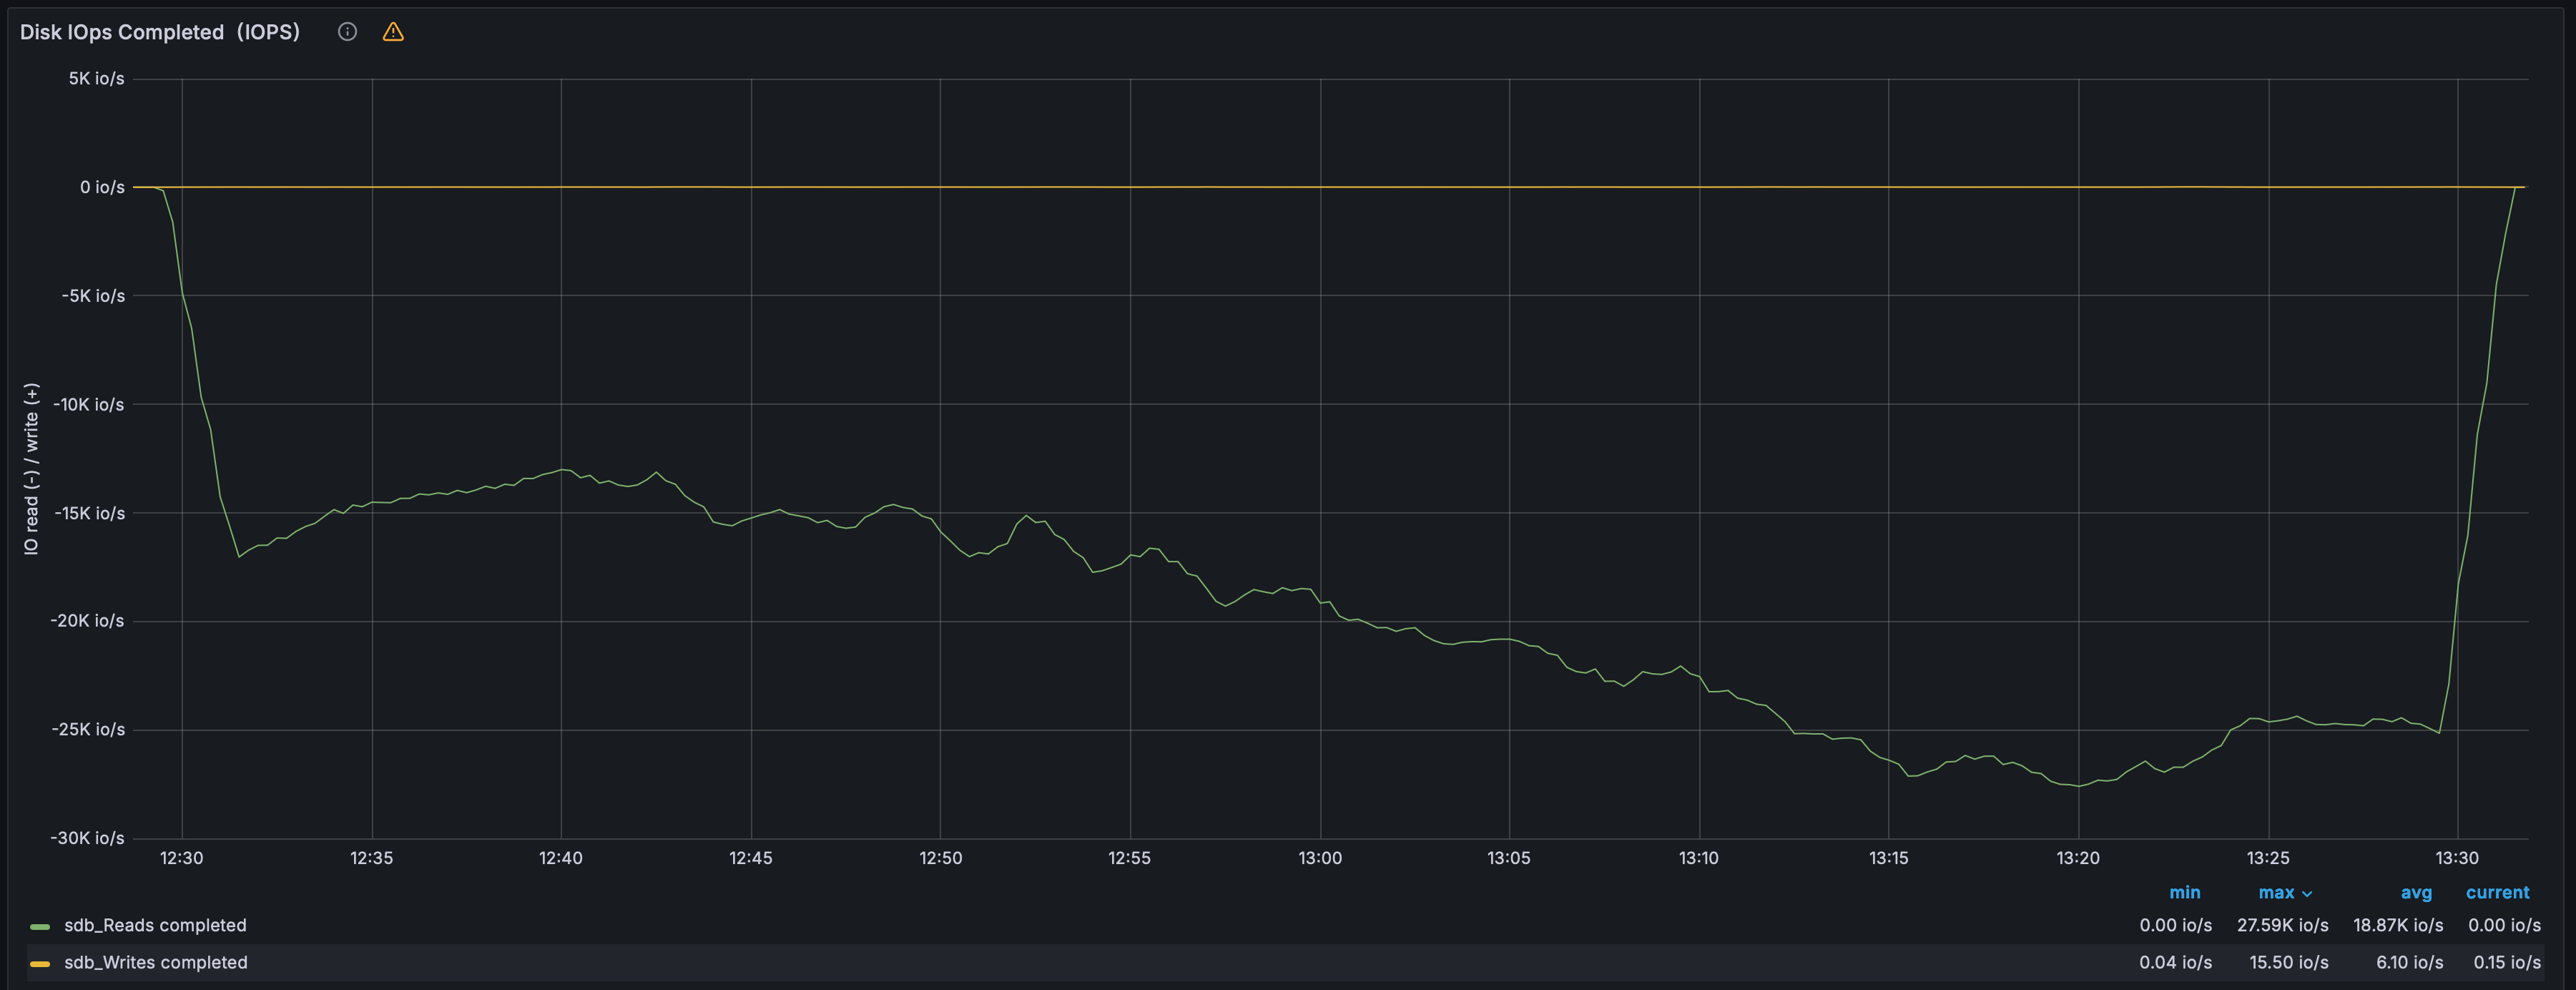Click the max column sort chevron
Viewport: 2576px width, 990px height.
[x=2306, y=893]
